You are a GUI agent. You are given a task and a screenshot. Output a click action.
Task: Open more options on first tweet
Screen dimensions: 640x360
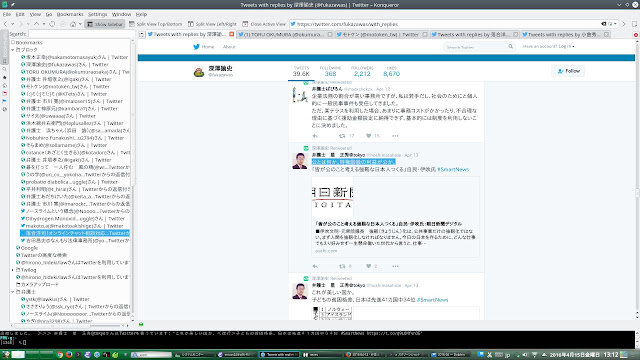pyautogui.click(x=395, y=136)
